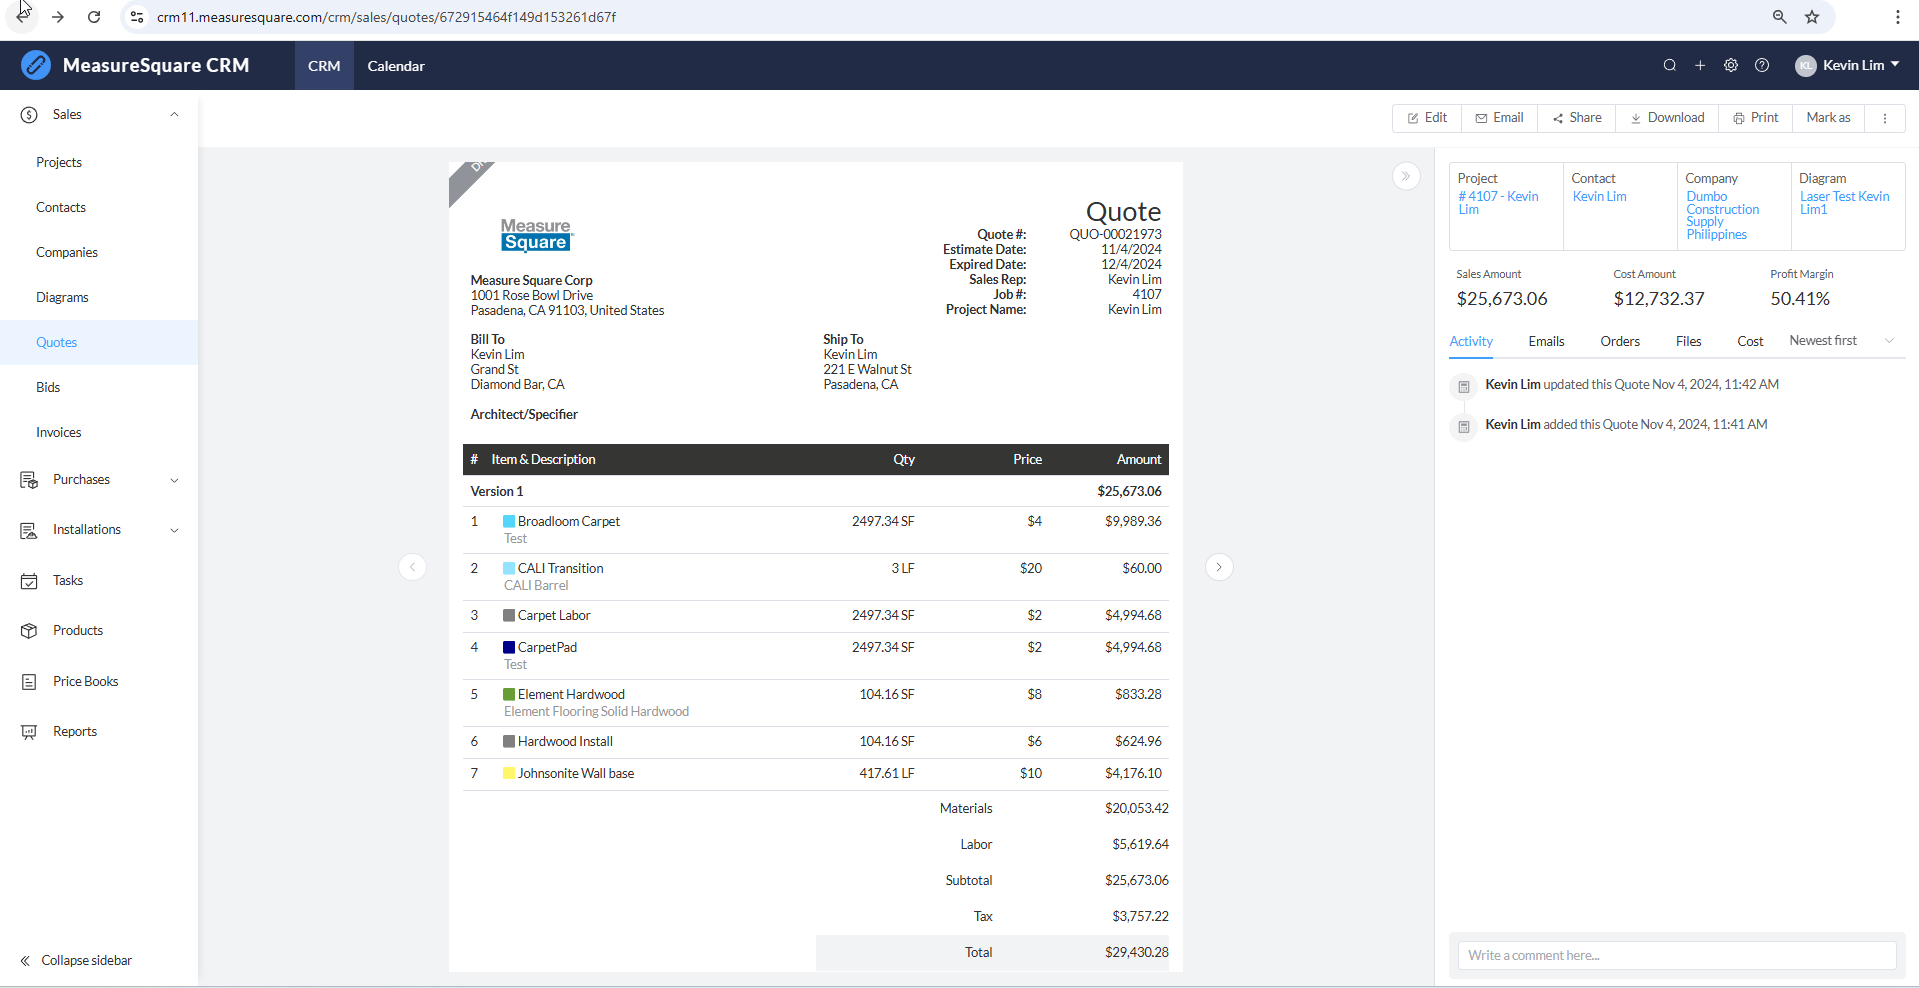Go forward in browser history
Screen dimensions: 1919x988
(x=58, y=17)
